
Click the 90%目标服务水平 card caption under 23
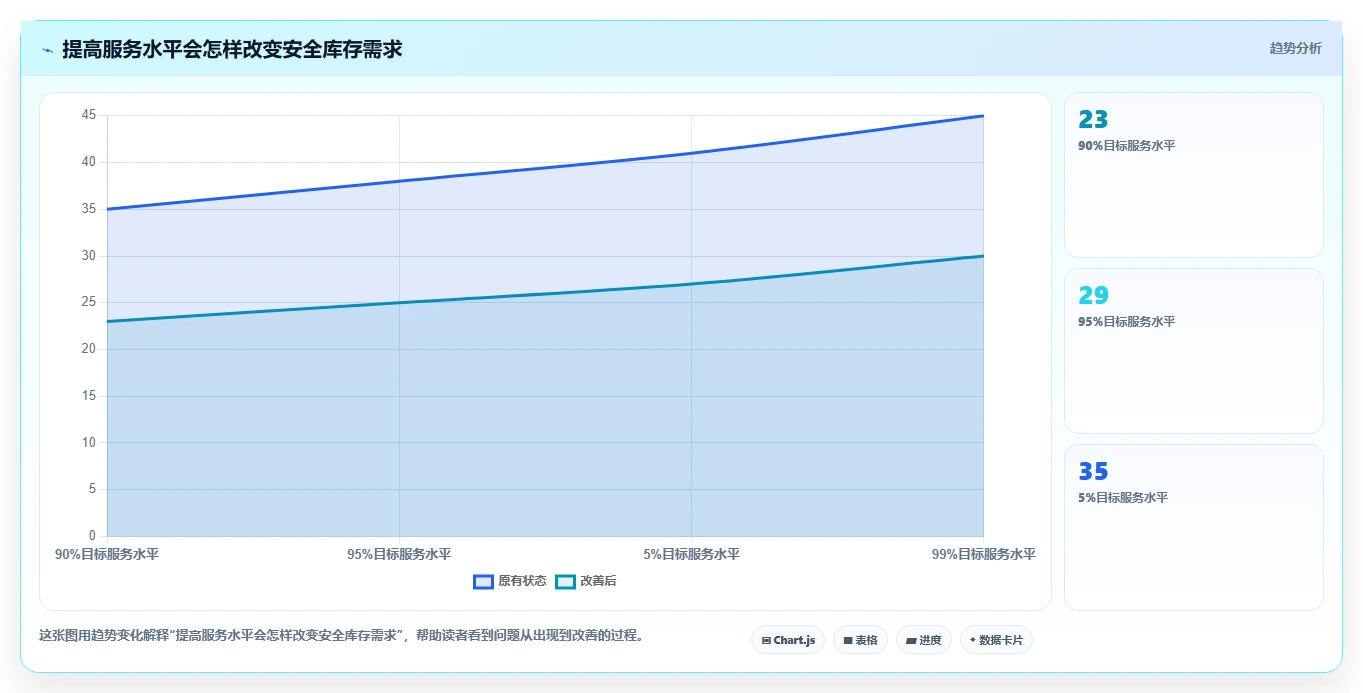[x=1127, y=146]
